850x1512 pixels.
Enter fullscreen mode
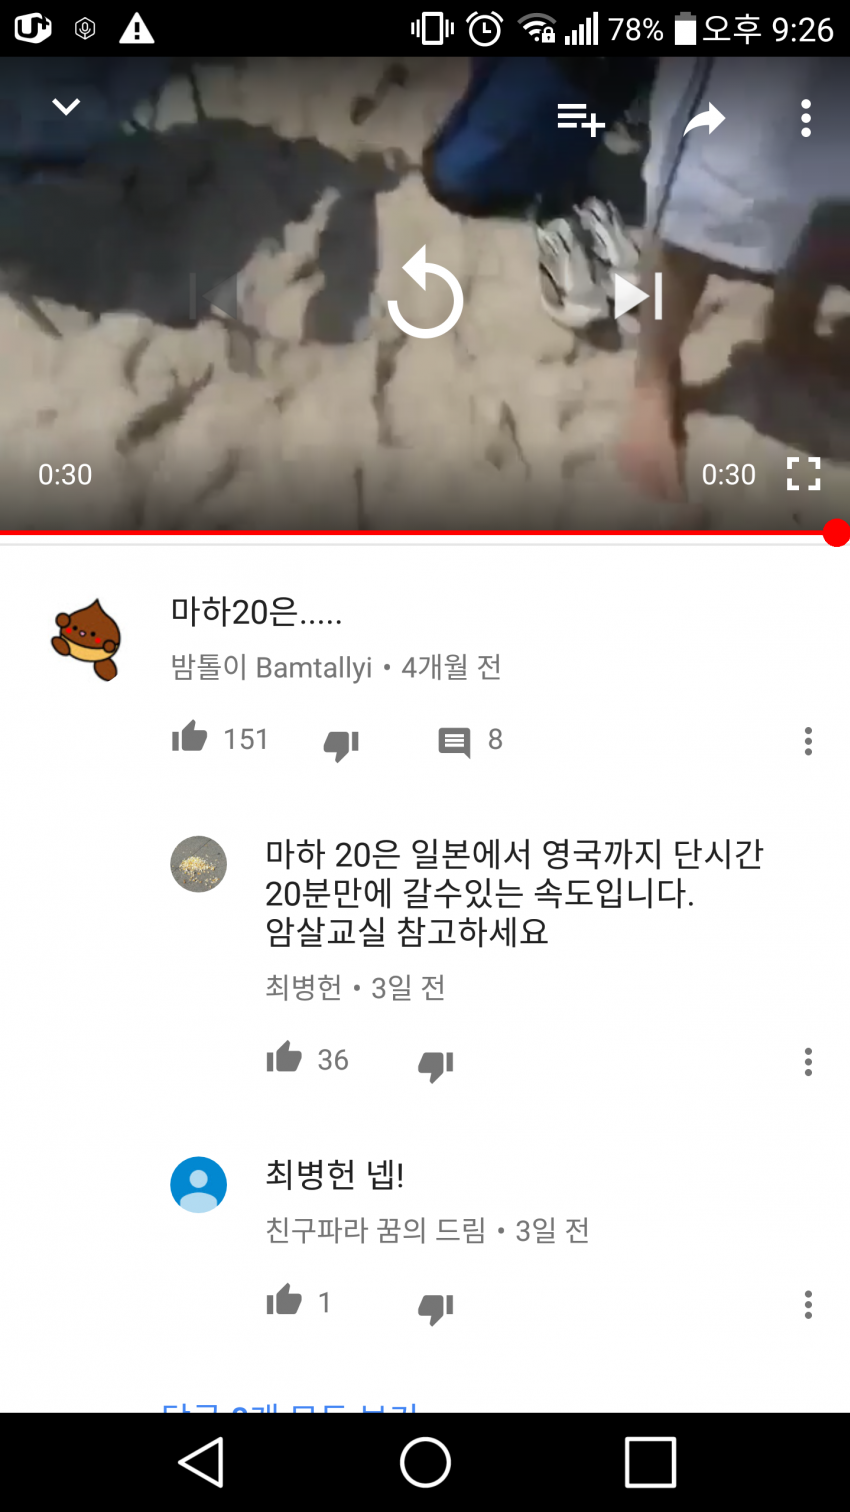point(803,474)
